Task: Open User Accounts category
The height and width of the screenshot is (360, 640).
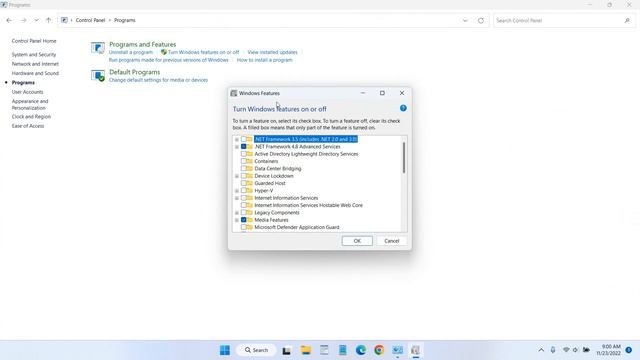Action: [27, 92]
